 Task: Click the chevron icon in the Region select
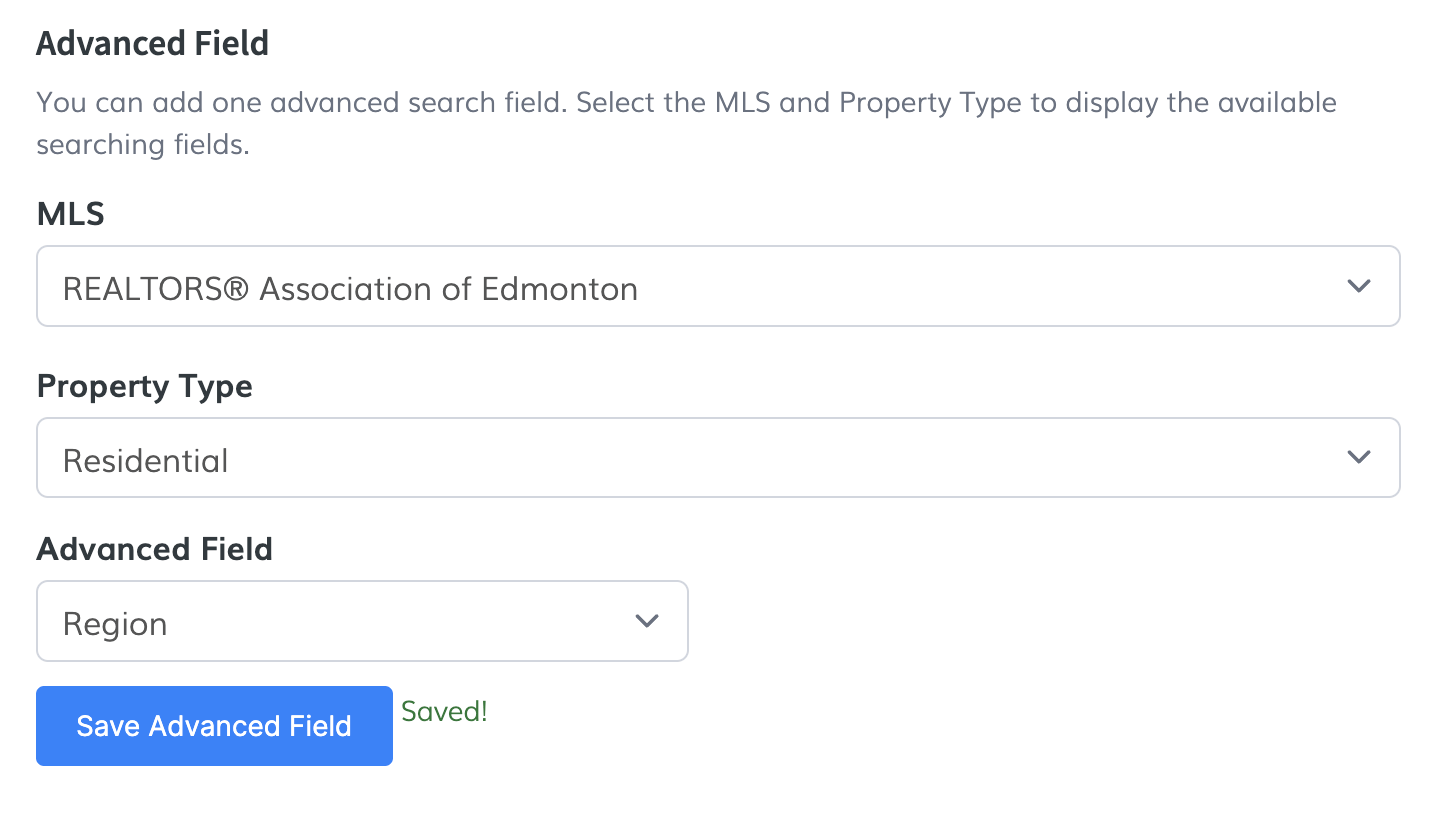click(x=647, y=621)
